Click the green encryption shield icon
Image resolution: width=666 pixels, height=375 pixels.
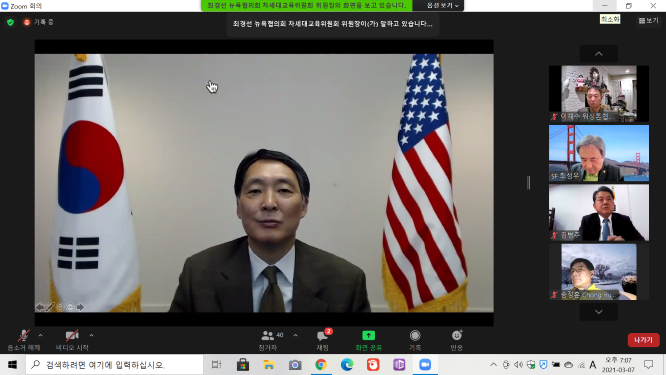pyautogui.click(x=11, y=22)
